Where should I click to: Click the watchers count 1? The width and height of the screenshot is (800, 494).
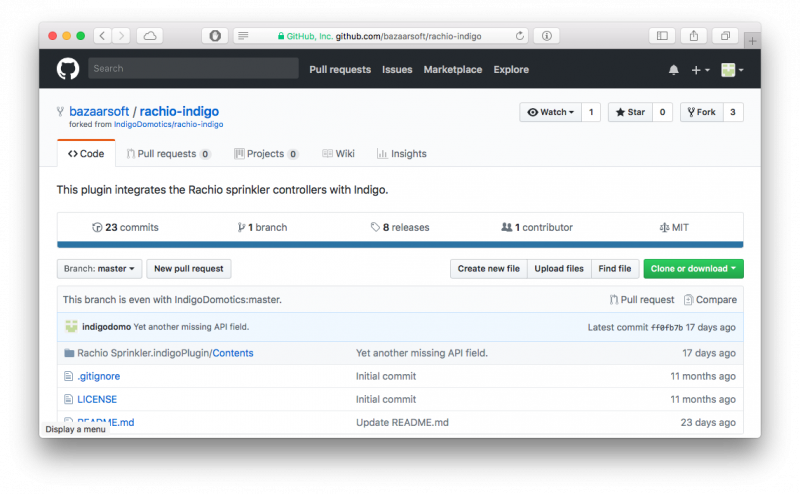(x=591, y=112)
